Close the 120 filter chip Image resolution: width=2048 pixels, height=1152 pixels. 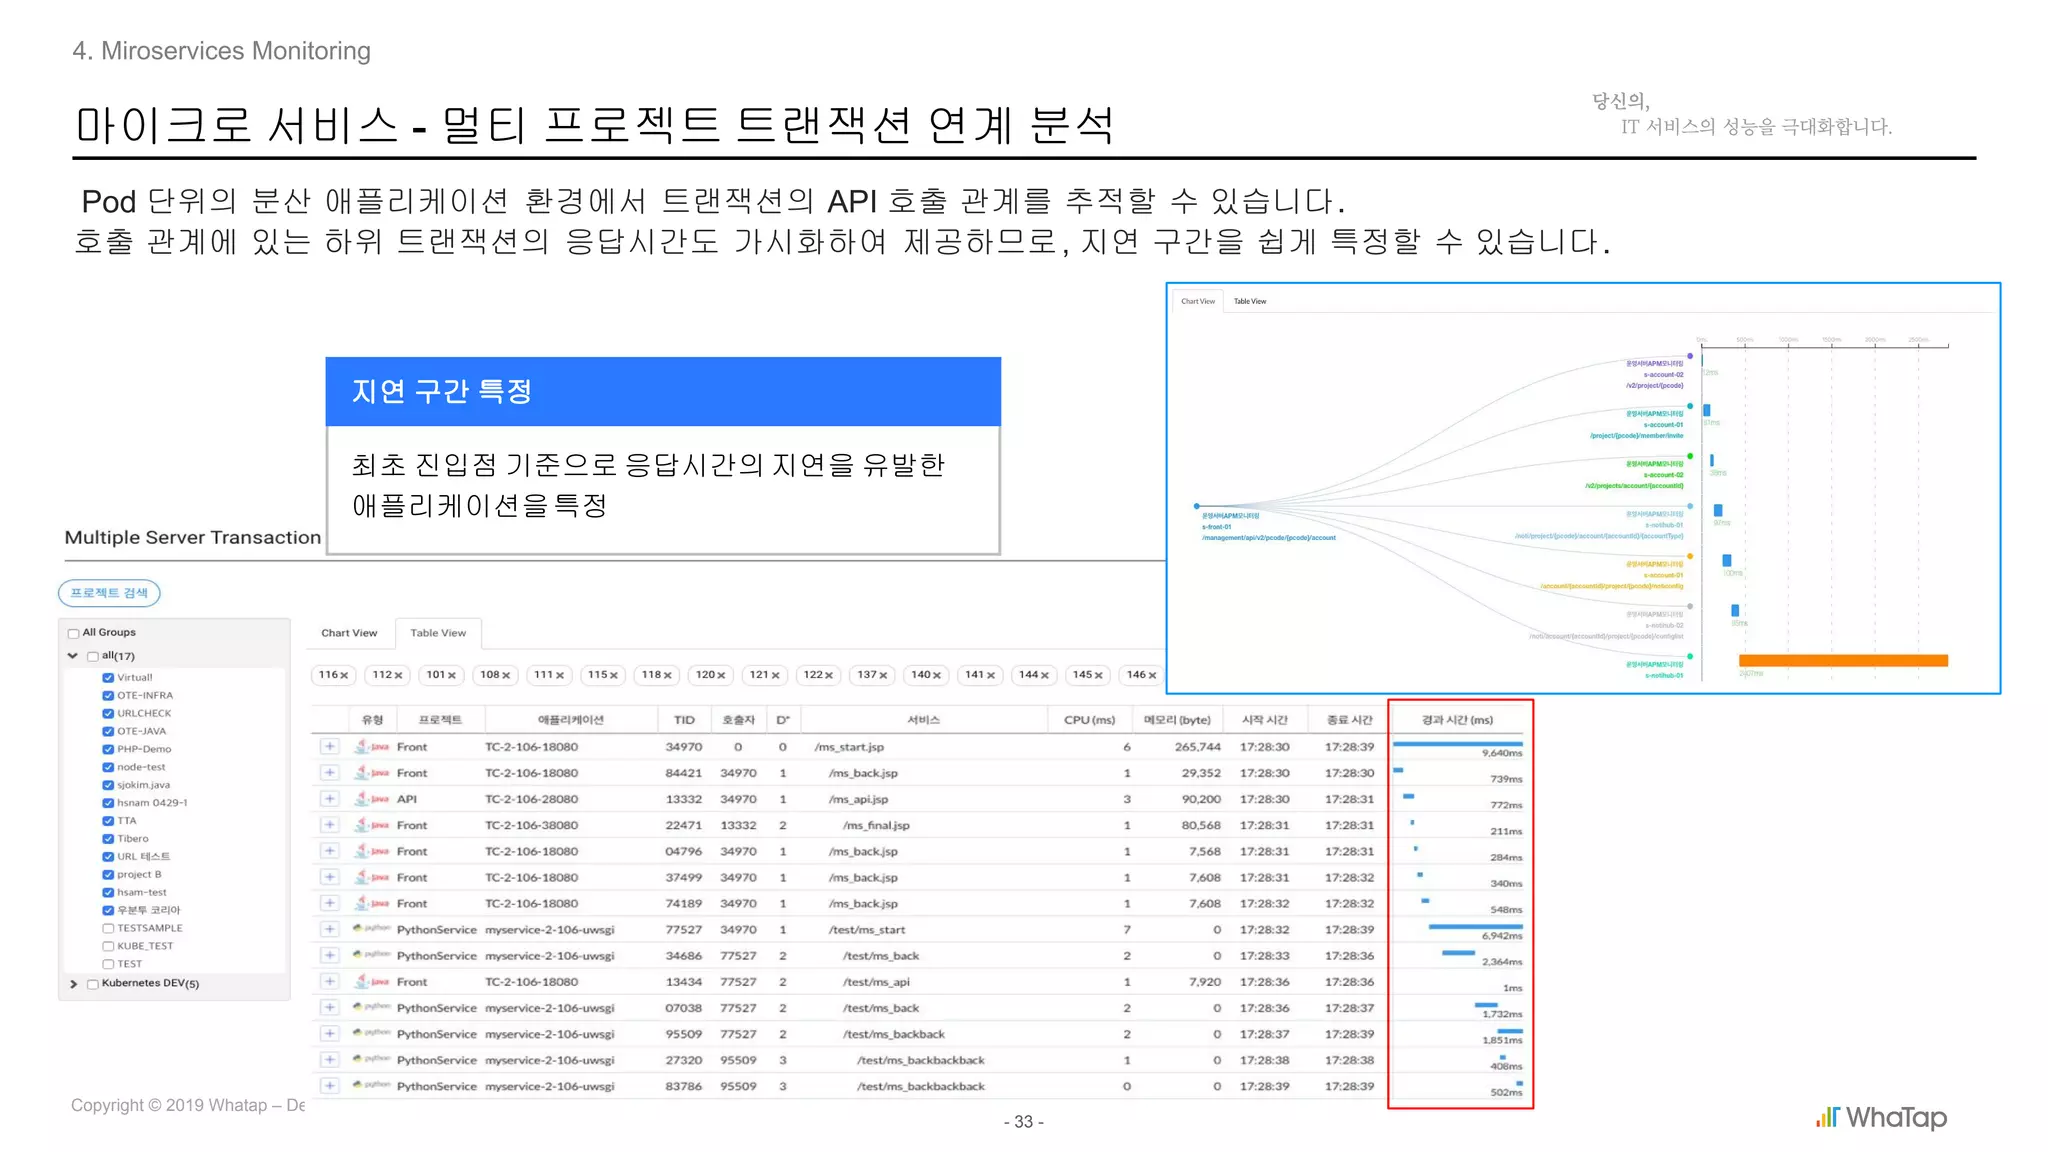tap(721, 675)
